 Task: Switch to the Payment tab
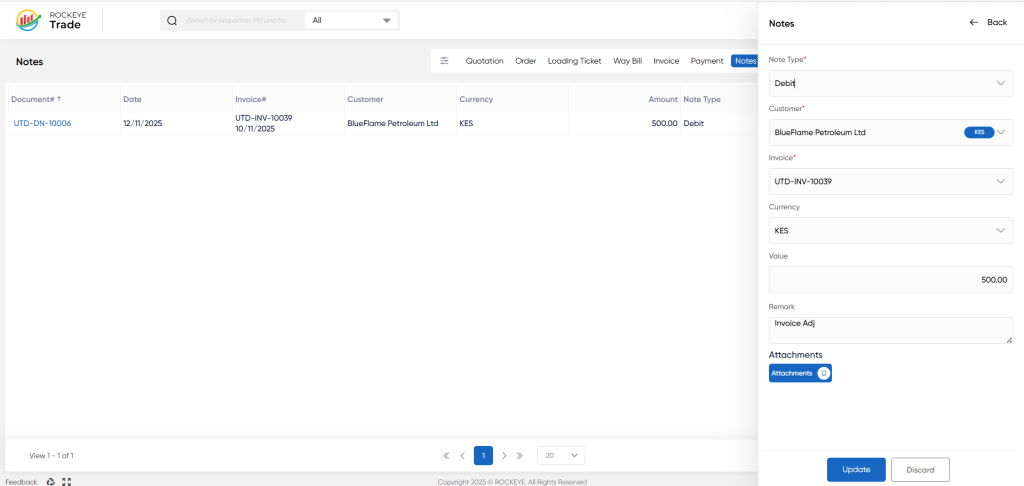[707, 61]
